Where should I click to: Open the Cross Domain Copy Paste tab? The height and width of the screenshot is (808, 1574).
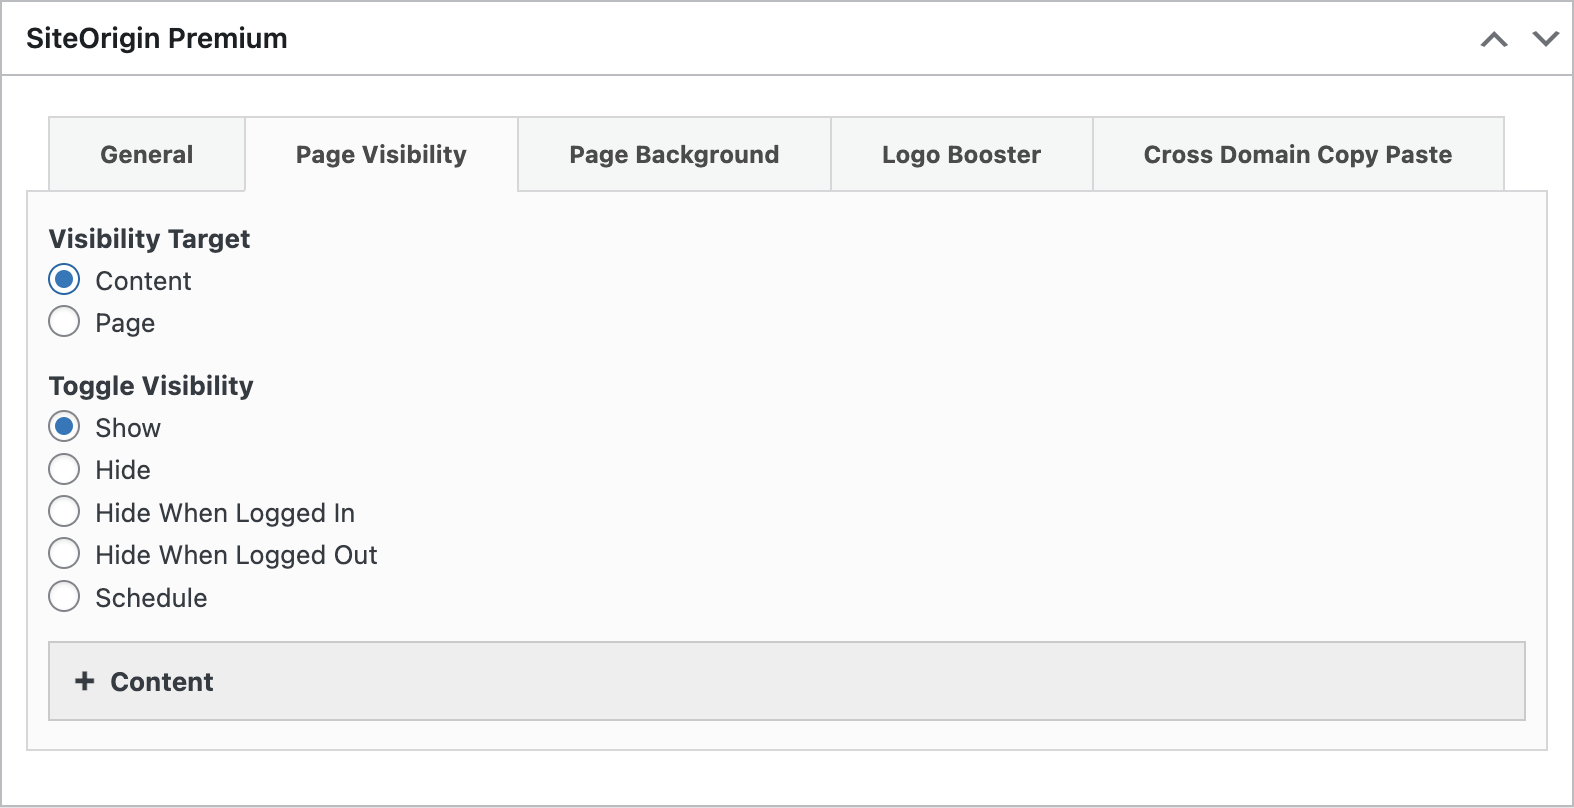[1297, 154]
